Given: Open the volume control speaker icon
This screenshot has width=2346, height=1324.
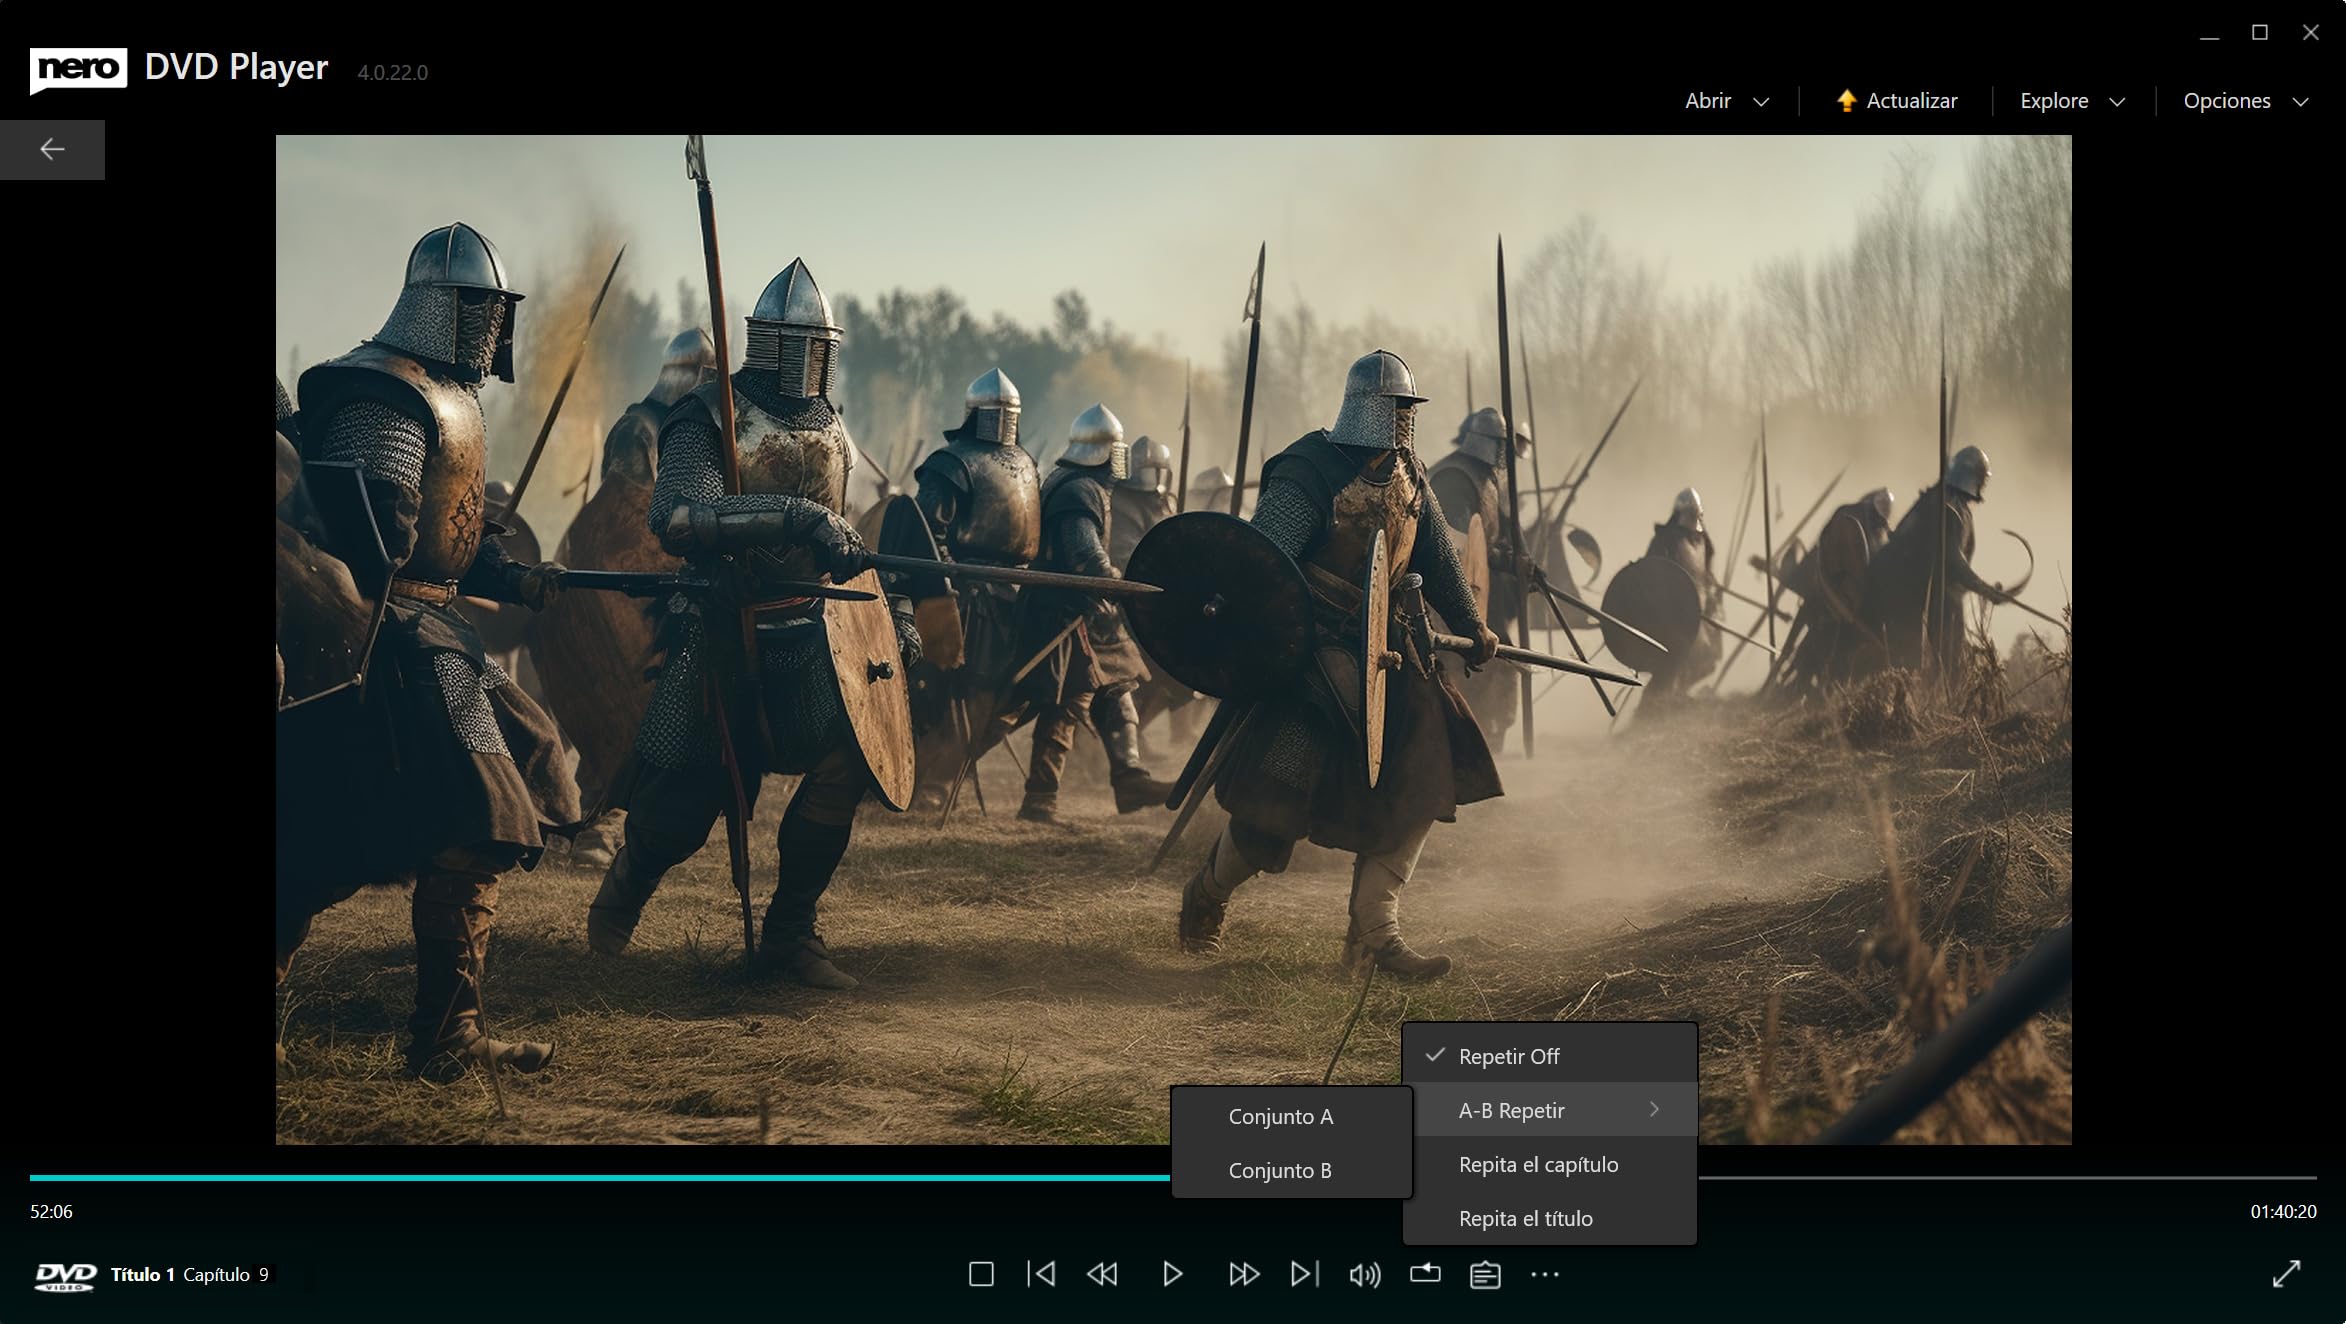Looking at the screenshot, I should [1365, 1275].
